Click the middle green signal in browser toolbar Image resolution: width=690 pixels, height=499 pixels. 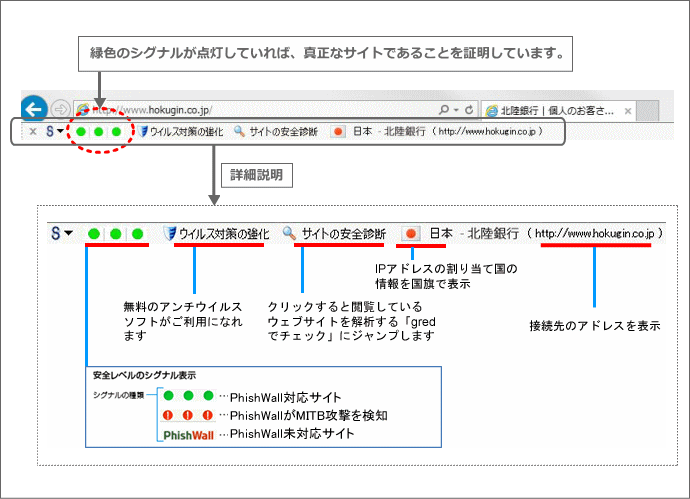tap(99, 132)
